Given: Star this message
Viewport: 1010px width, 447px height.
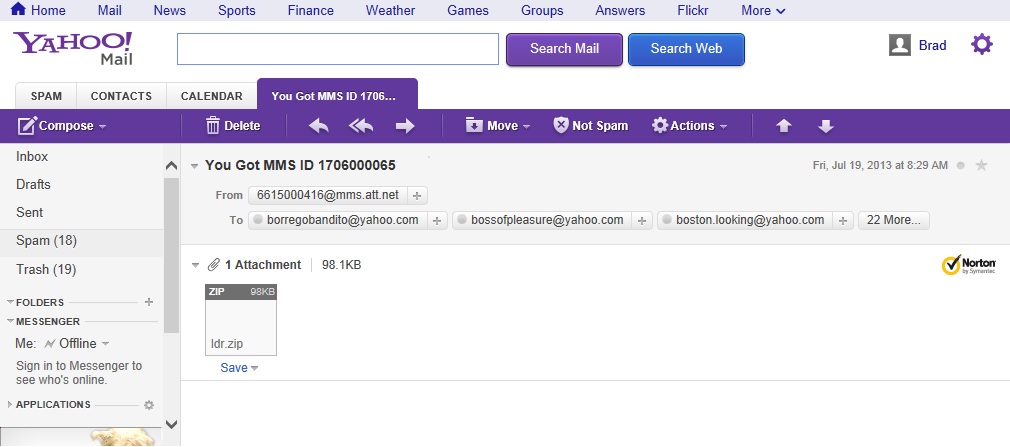Looking at the screenshot, I should click(982, 166).
